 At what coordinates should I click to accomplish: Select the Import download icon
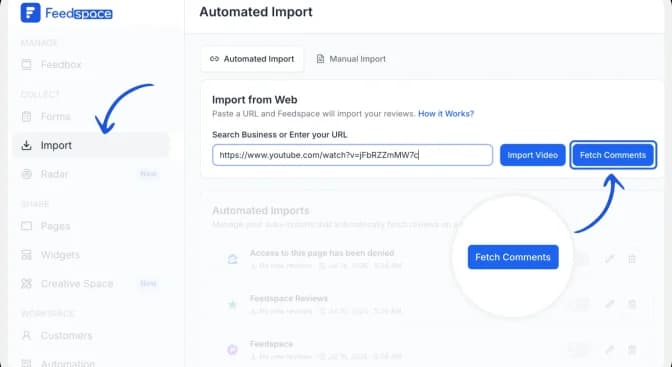tap(27, 145)
